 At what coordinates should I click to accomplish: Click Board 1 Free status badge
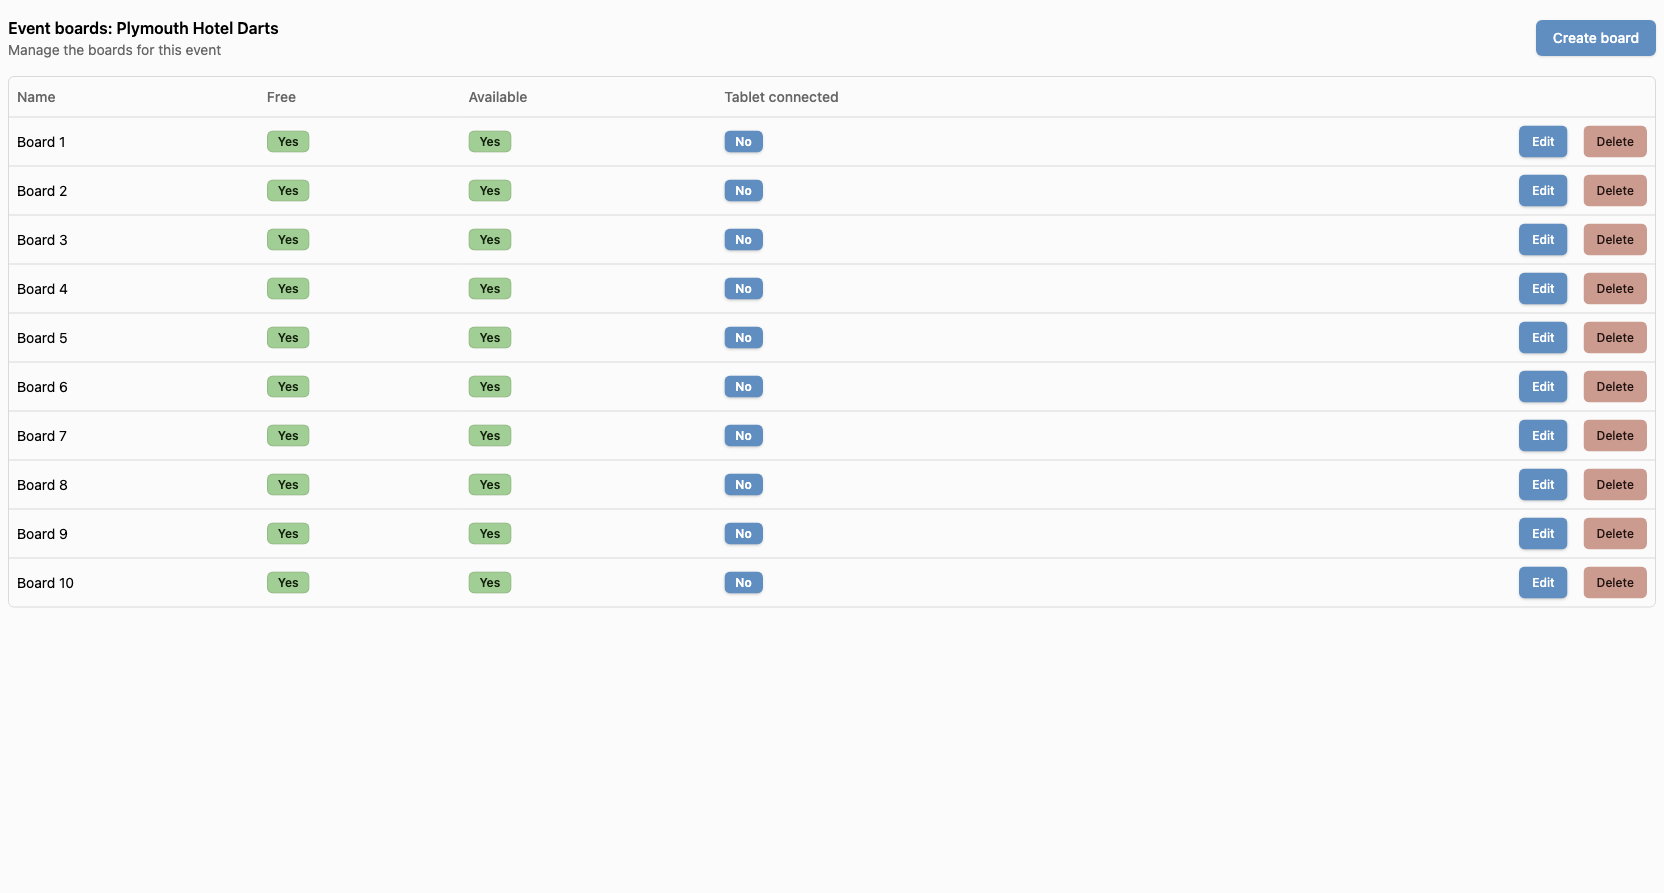tap(288, 142)
